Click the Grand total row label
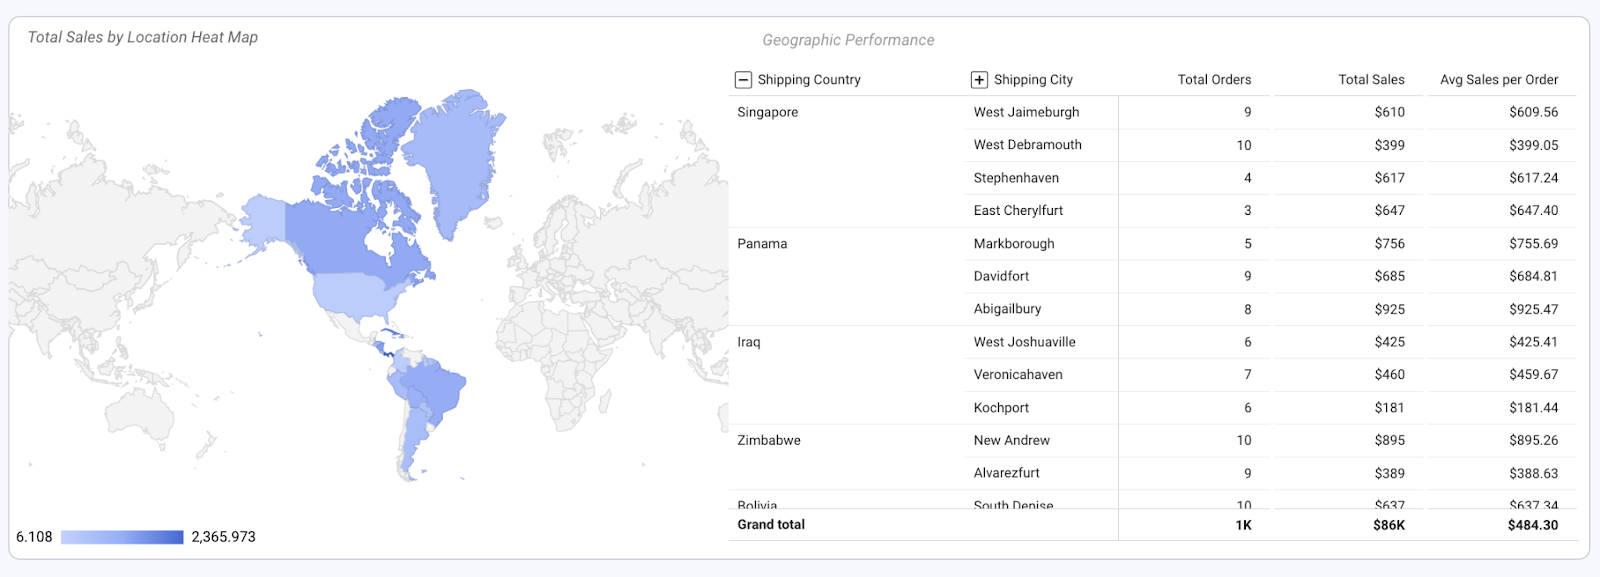 [x=771, y=525]
